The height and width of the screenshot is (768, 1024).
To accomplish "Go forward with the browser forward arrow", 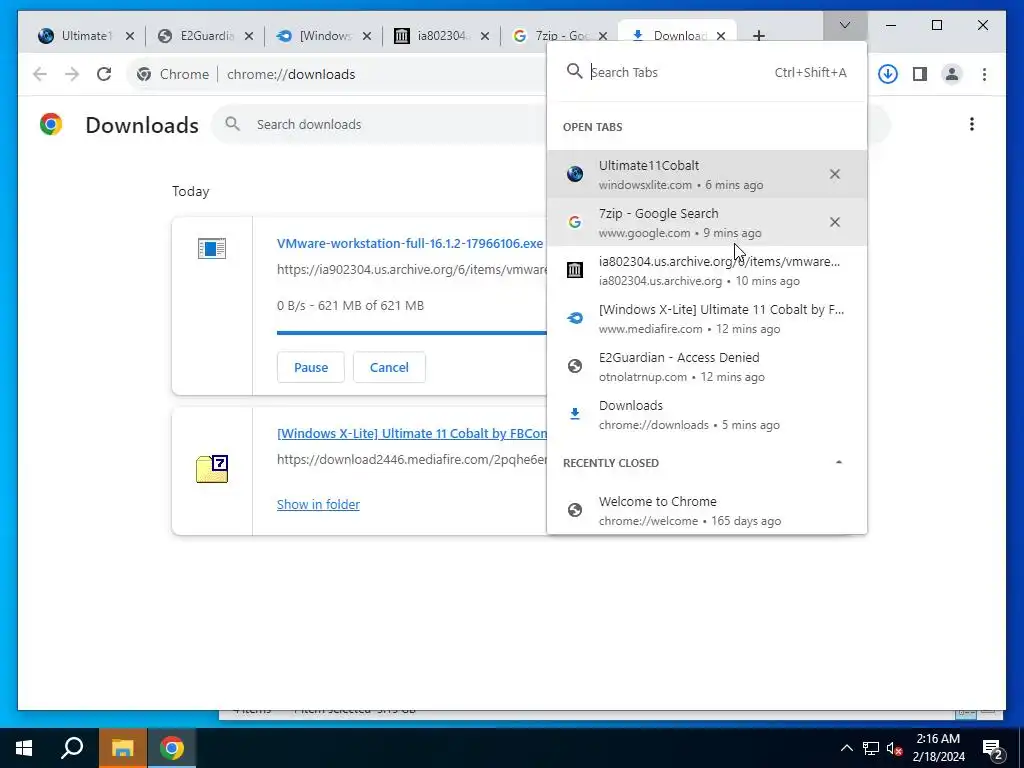I will [x=72, y=74].
